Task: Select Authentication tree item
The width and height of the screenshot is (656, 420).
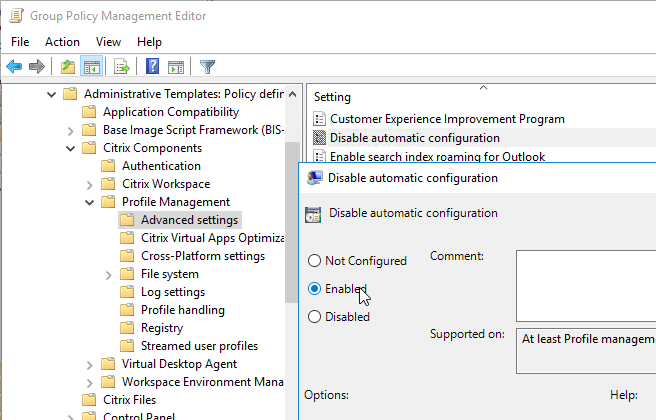Action: pyautogui.click(x=161, y=166)
